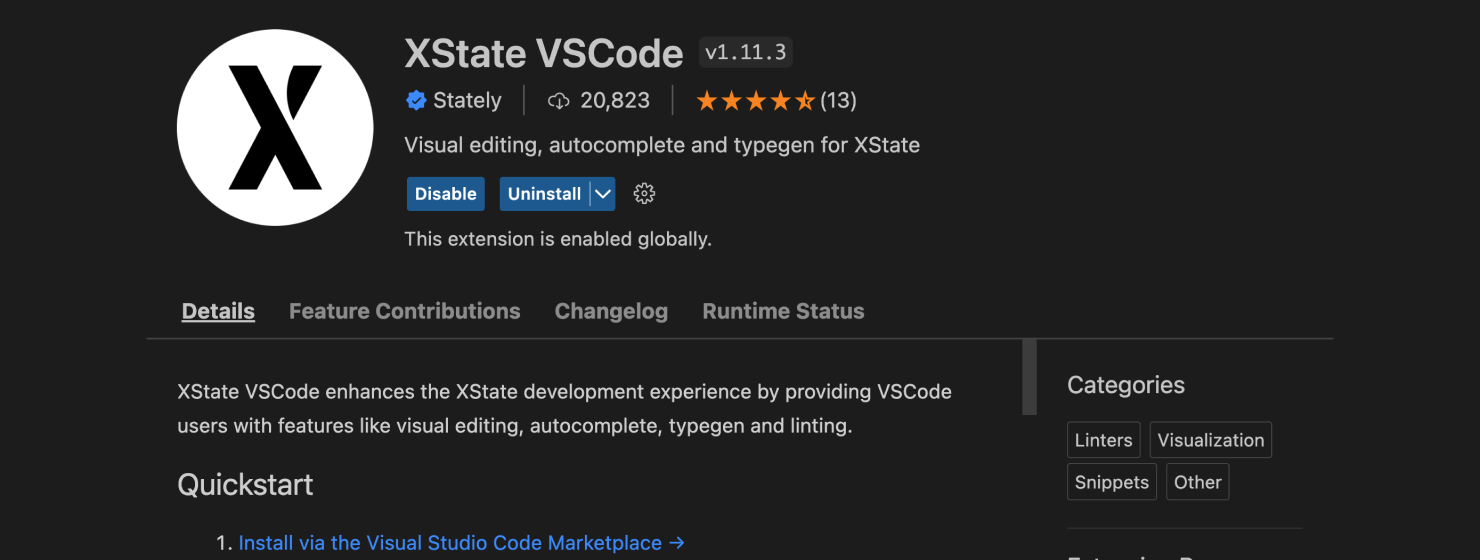
Task: Expand the Uninstall dropdown arrow
Action: tap(602, 194)
